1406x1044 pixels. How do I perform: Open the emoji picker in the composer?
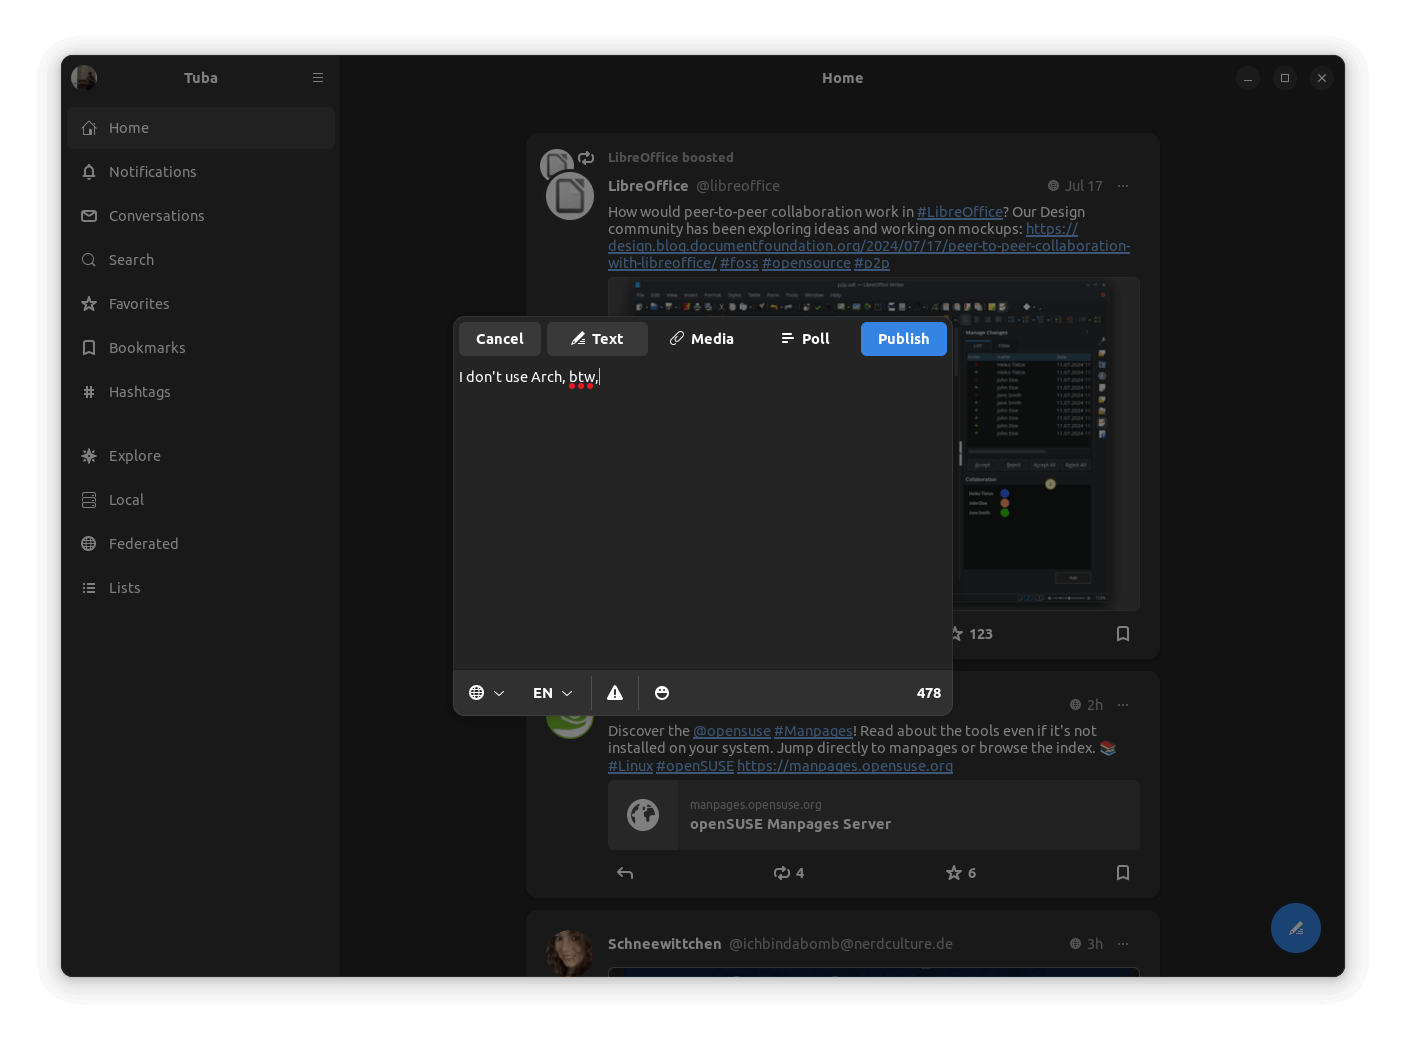coord(662,692)
